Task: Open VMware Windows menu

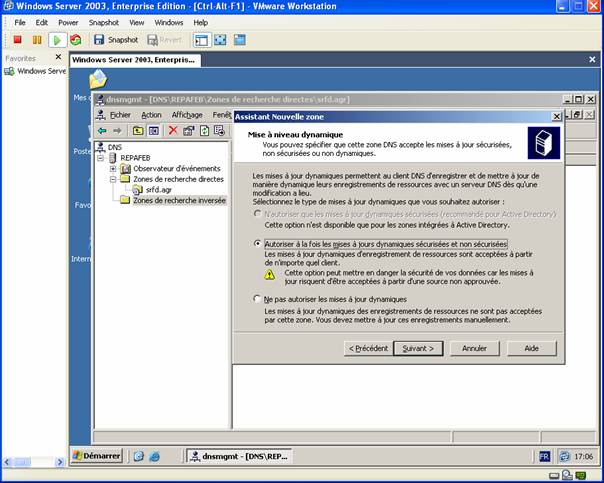Action: [169, 23]
